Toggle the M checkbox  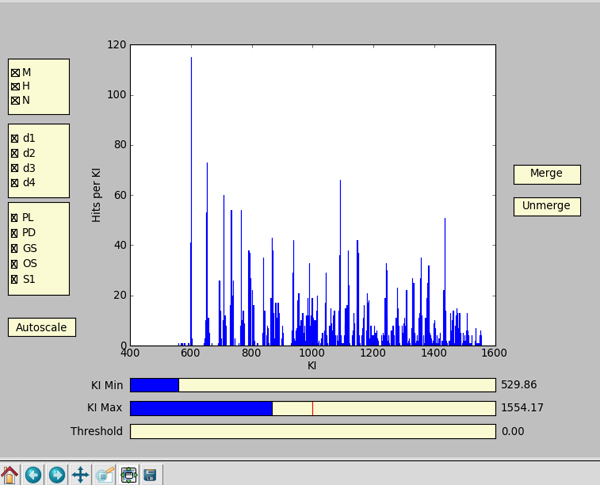15,73
